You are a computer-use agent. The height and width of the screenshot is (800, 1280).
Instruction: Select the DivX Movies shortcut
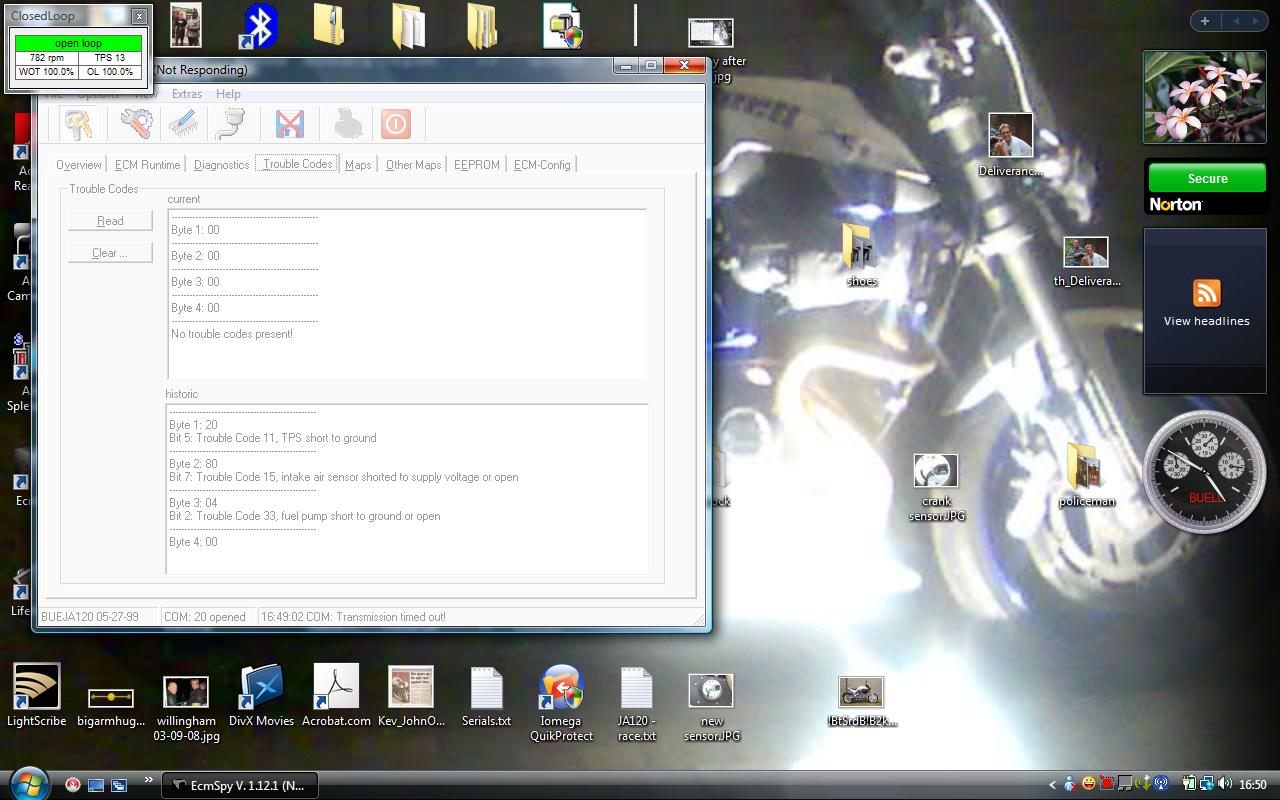[261, 696]
